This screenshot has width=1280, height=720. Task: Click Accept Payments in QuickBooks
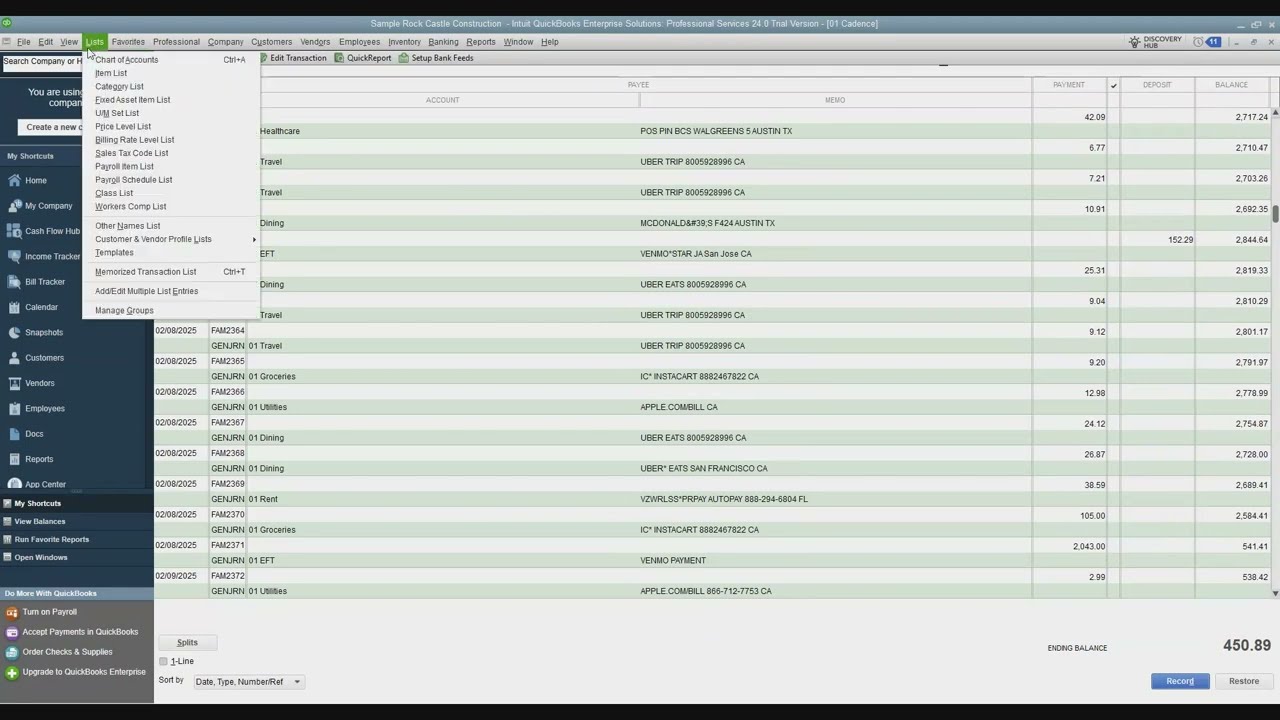80,632
